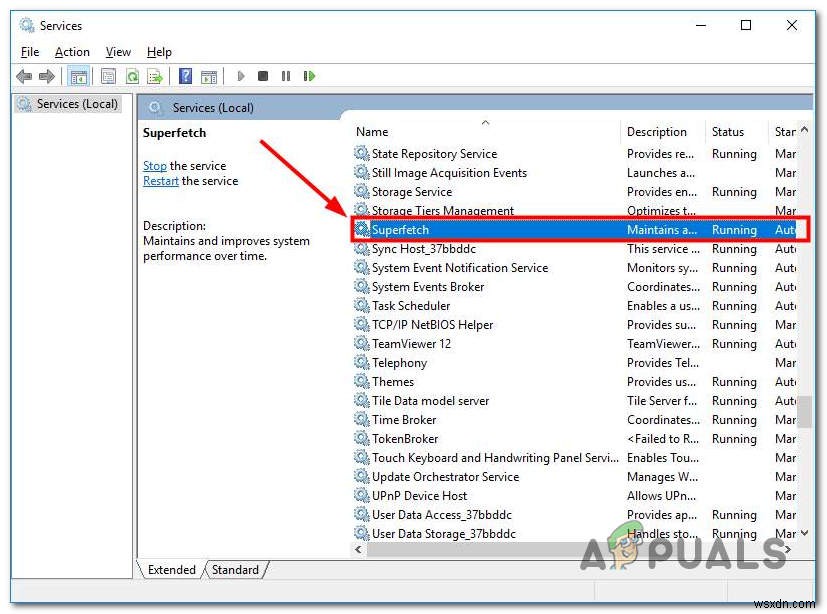827x614 pixels.
Task: Open the Help menu
Action: (159, 52)
